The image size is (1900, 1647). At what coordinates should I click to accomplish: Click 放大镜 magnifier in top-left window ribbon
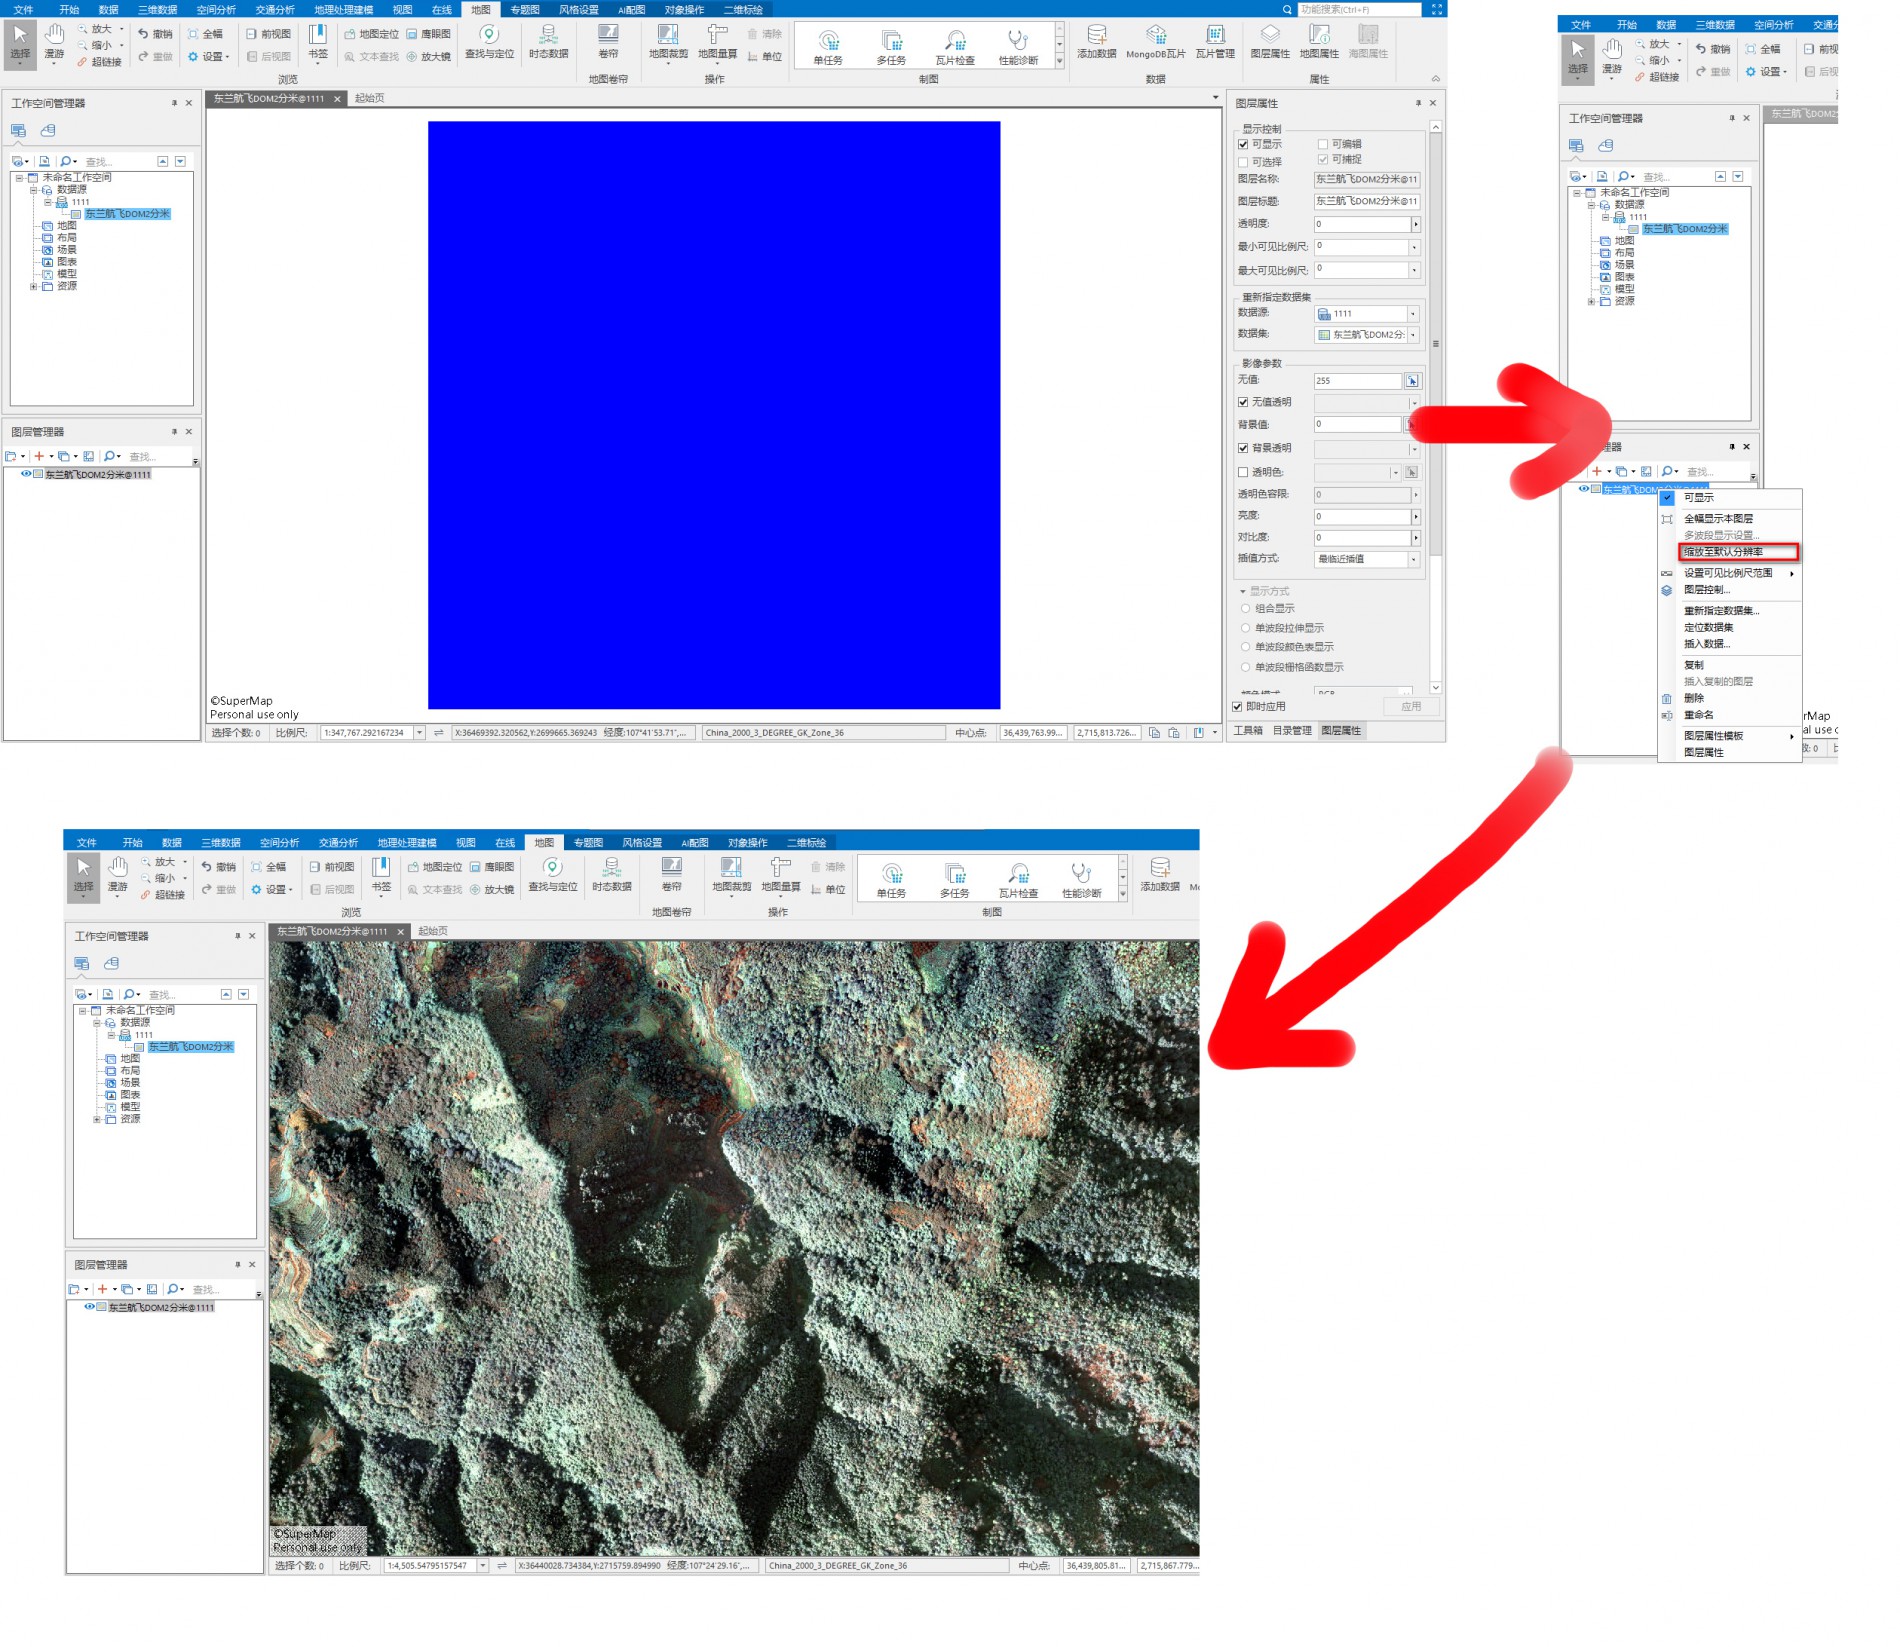coord(429,57)
